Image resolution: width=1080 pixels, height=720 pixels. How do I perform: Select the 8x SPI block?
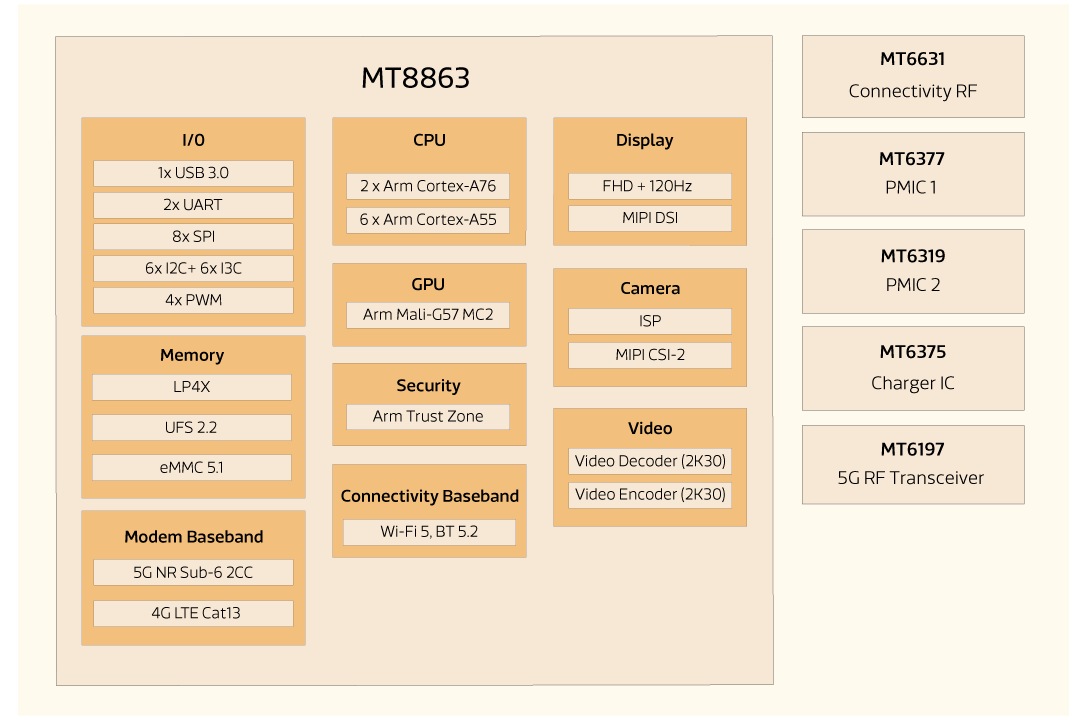point(192,236)
